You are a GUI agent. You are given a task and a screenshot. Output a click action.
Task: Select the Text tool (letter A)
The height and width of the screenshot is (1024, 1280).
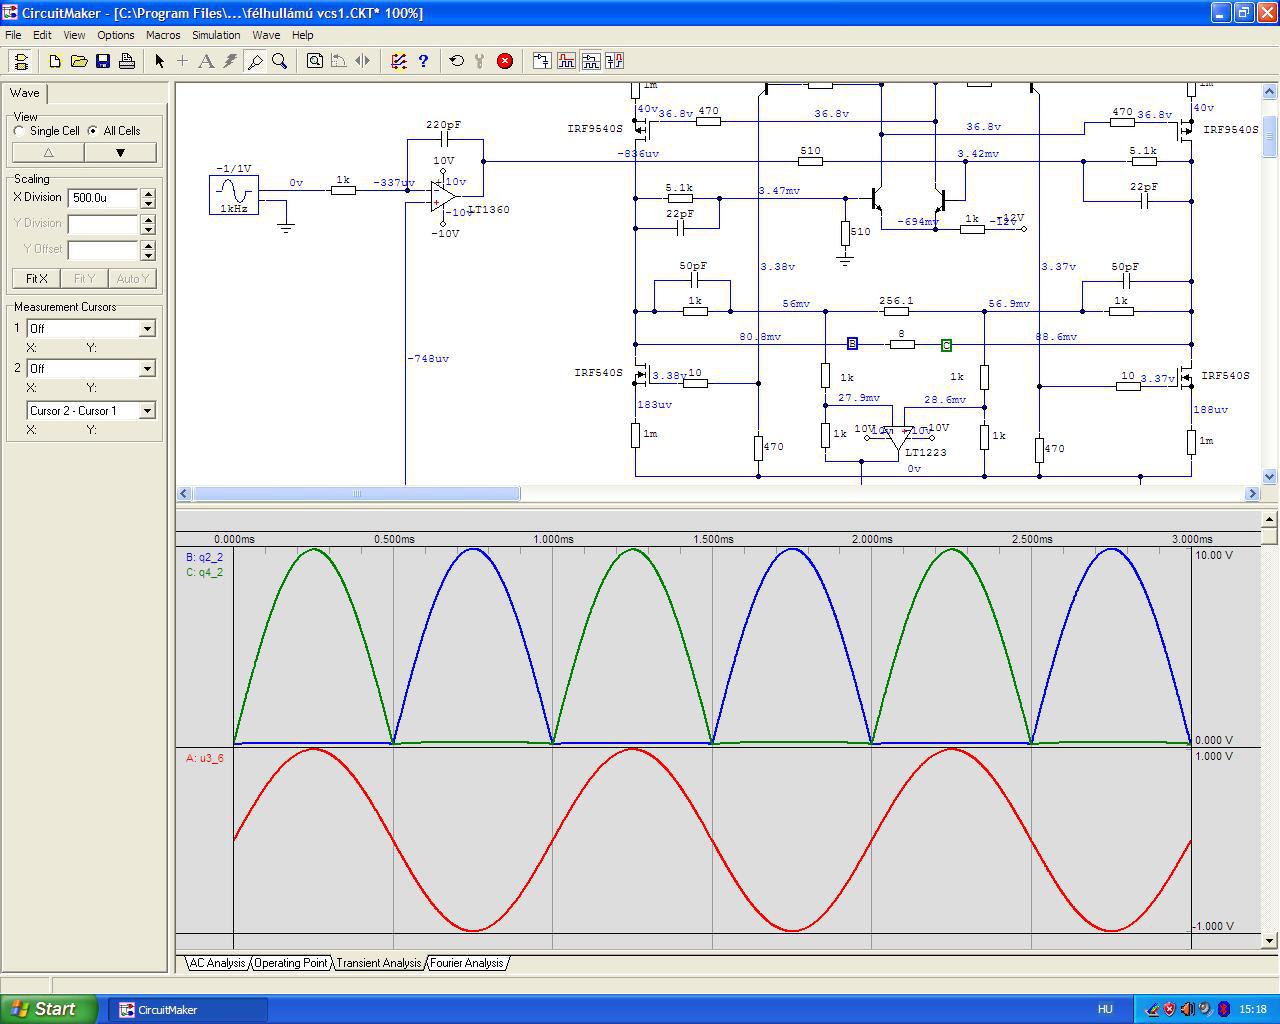point(206,61)
